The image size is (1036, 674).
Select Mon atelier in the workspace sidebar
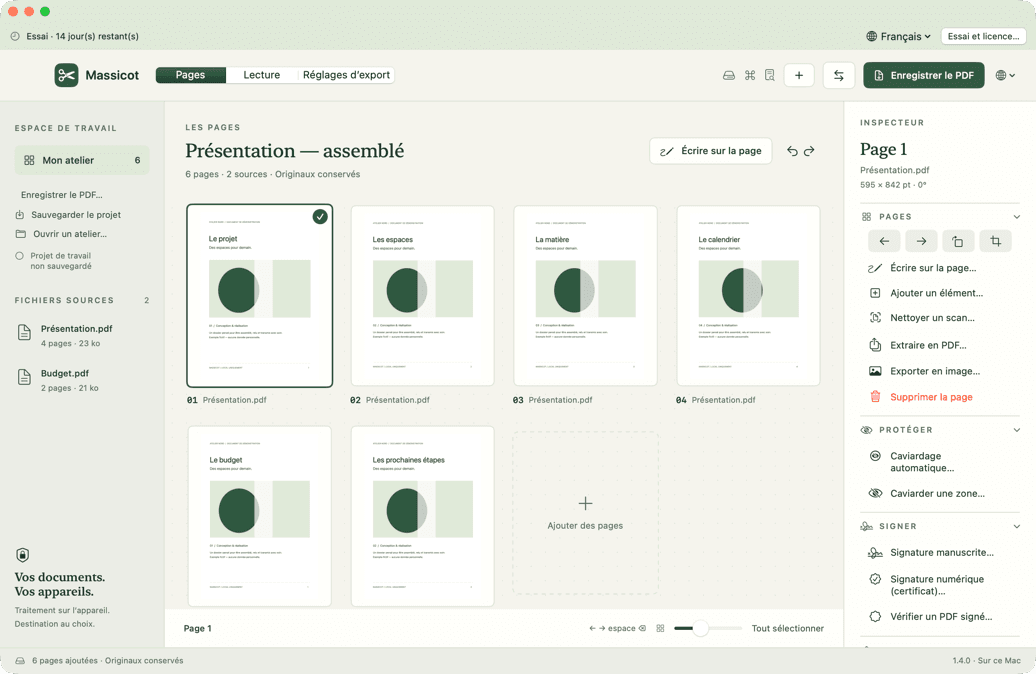82,160
